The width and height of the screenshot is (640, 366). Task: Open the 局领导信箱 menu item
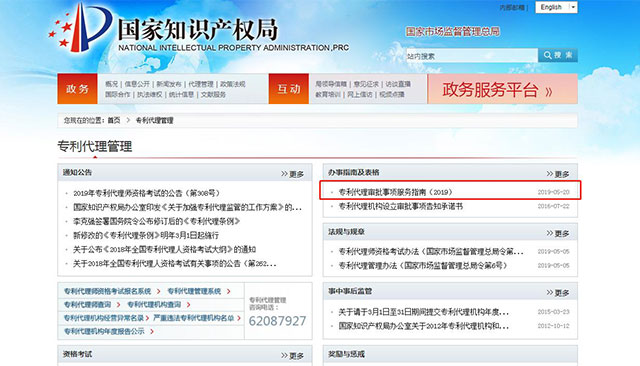click(x=331, y=84)
